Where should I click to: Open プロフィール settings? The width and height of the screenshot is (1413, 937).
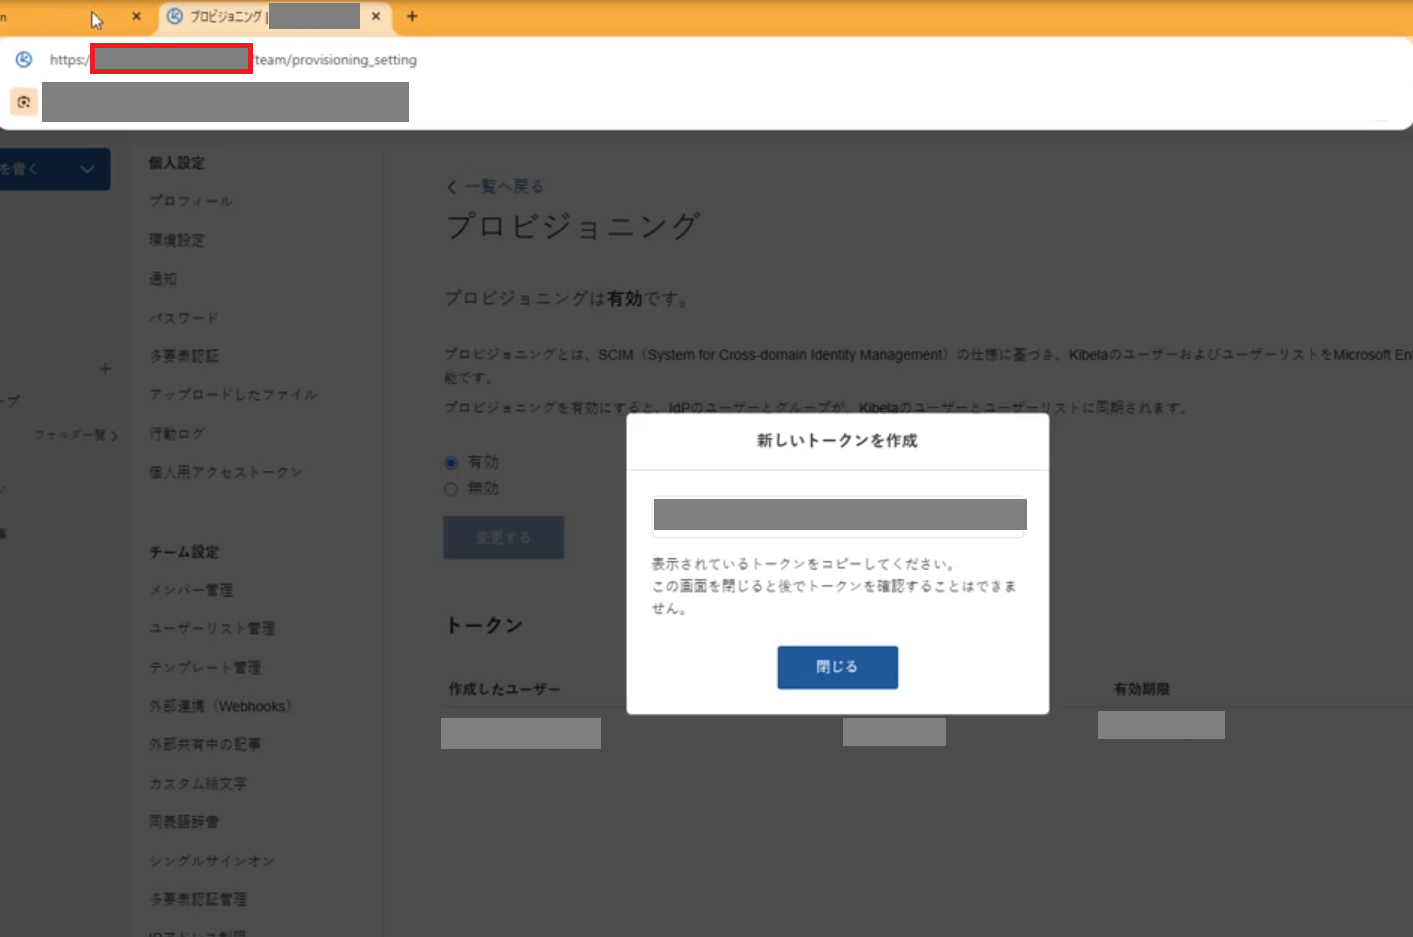pyautogui.click(x=191, y=201)
